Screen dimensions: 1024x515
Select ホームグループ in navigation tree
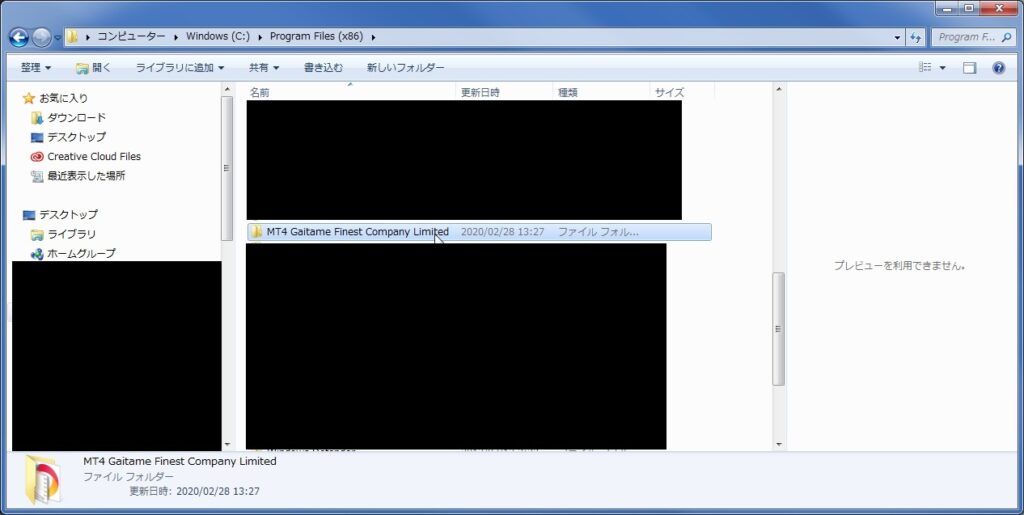[82, 253]
